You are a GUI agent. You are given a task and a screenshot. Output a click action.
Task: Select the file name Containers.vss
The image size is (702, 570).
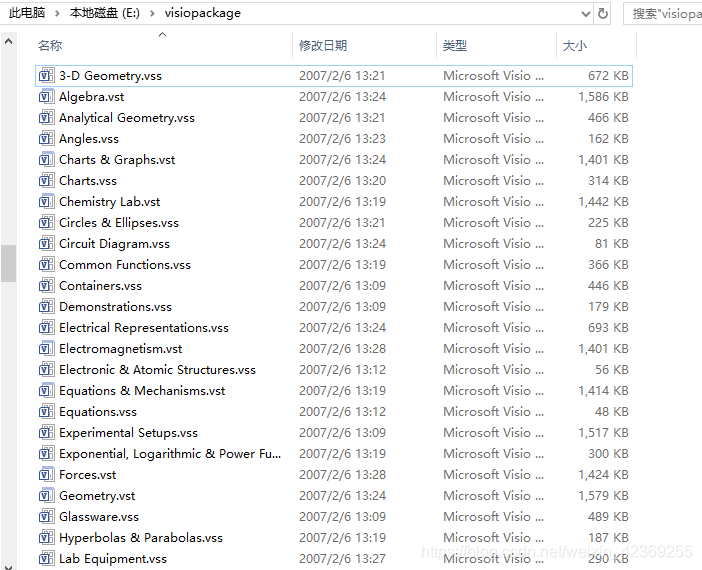(x=100, y=286)
